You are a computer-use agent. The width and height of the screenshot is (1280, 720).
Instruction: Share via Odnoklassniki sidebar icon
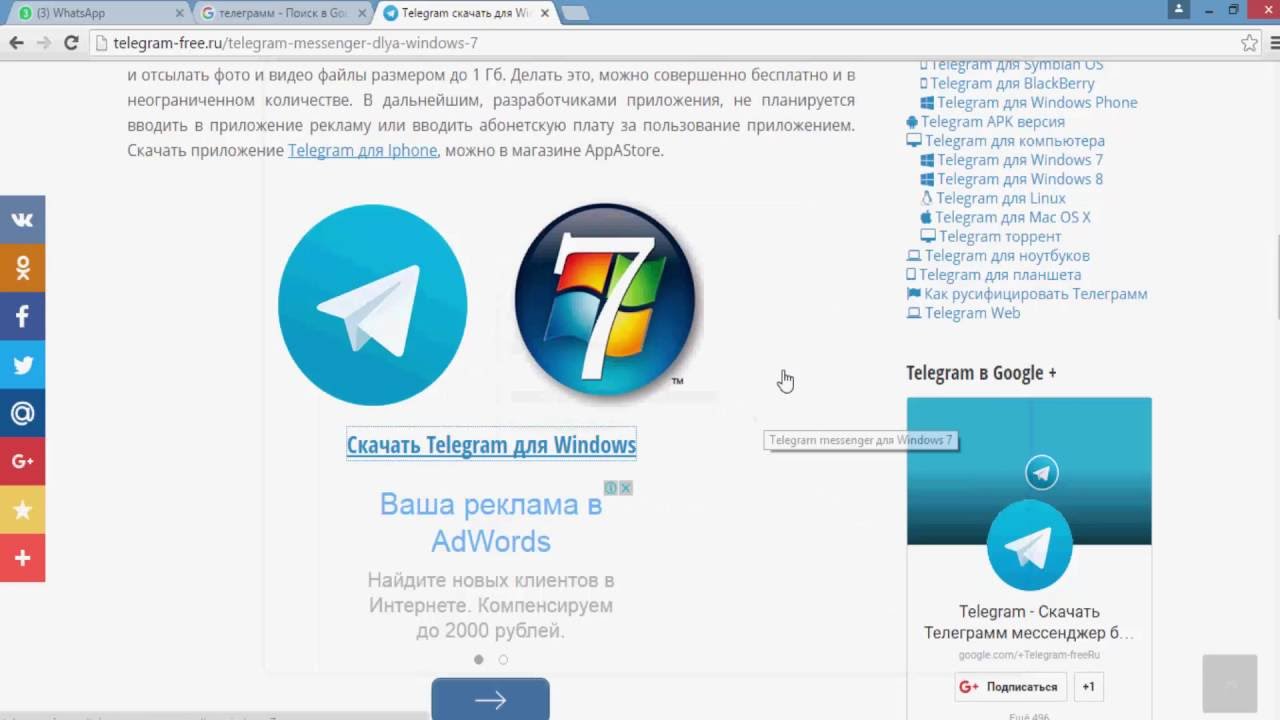click(x=22, y=268)
